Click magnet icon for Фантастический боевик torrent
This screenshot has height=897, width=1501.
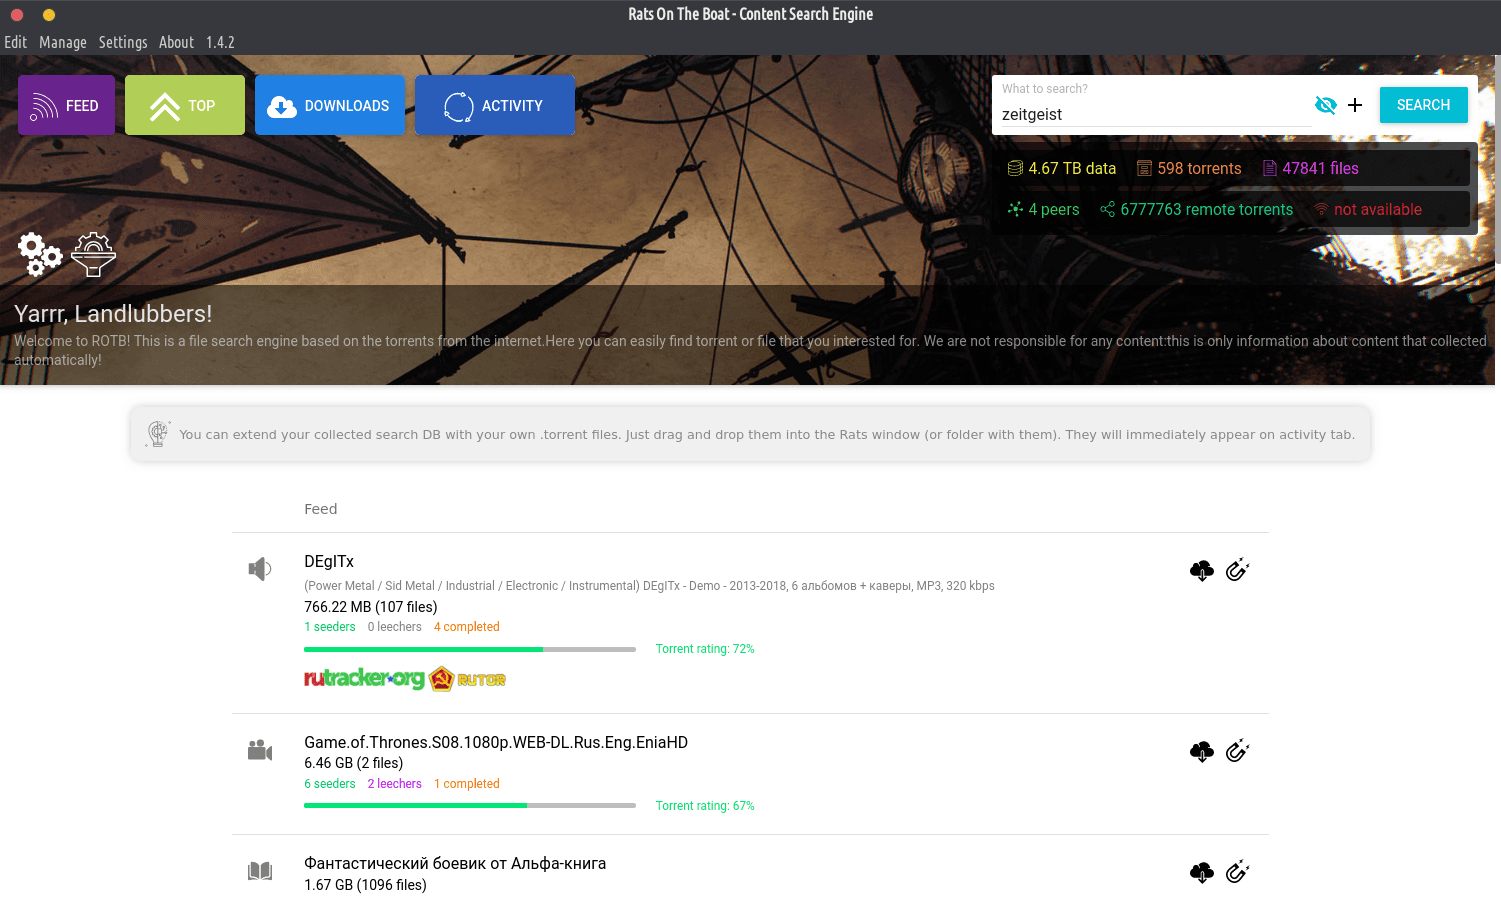point(1237,872)
